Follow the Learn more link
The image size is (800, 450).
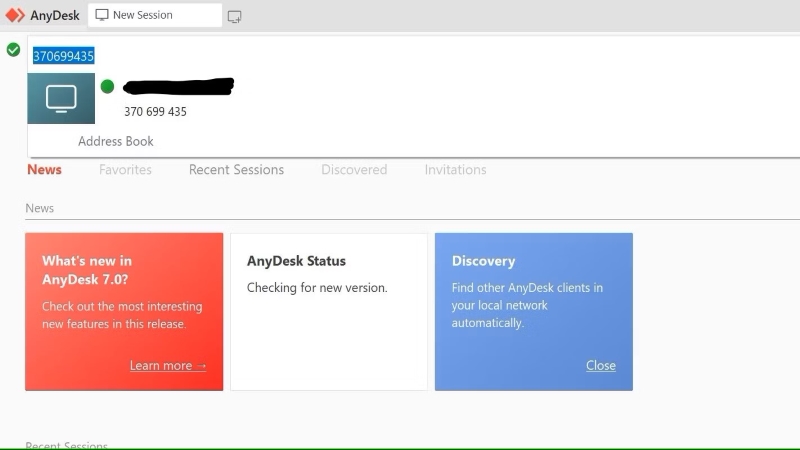(168, 365)
